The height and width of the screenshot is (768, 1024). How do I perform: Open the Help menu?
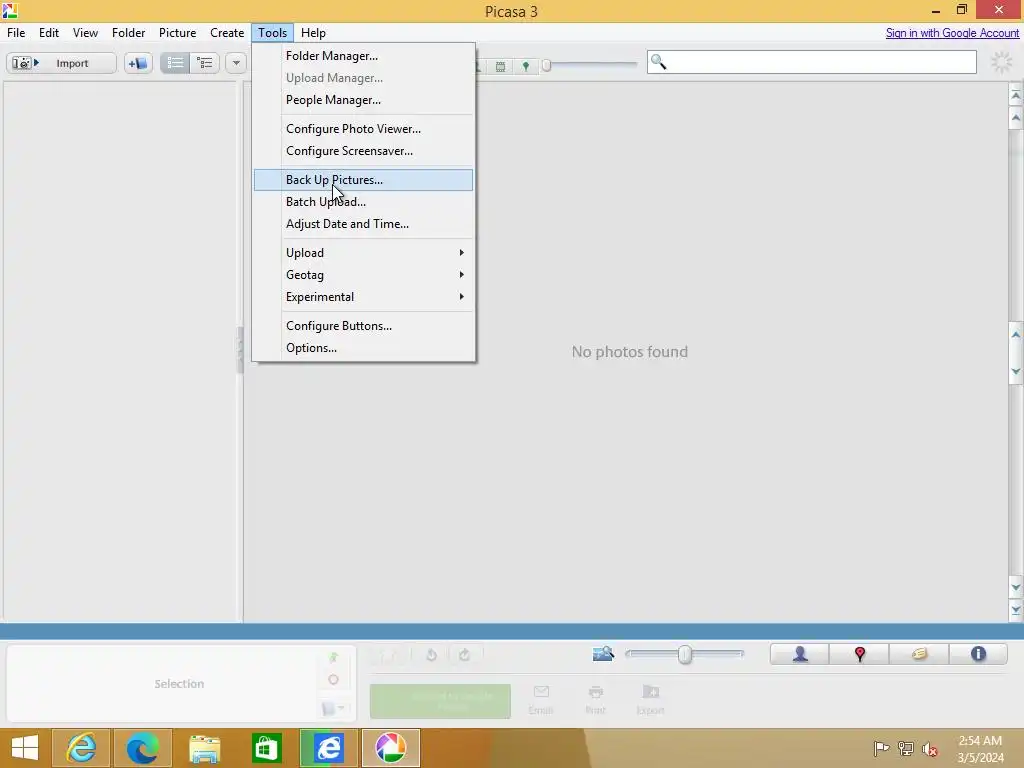click(313, 33)
